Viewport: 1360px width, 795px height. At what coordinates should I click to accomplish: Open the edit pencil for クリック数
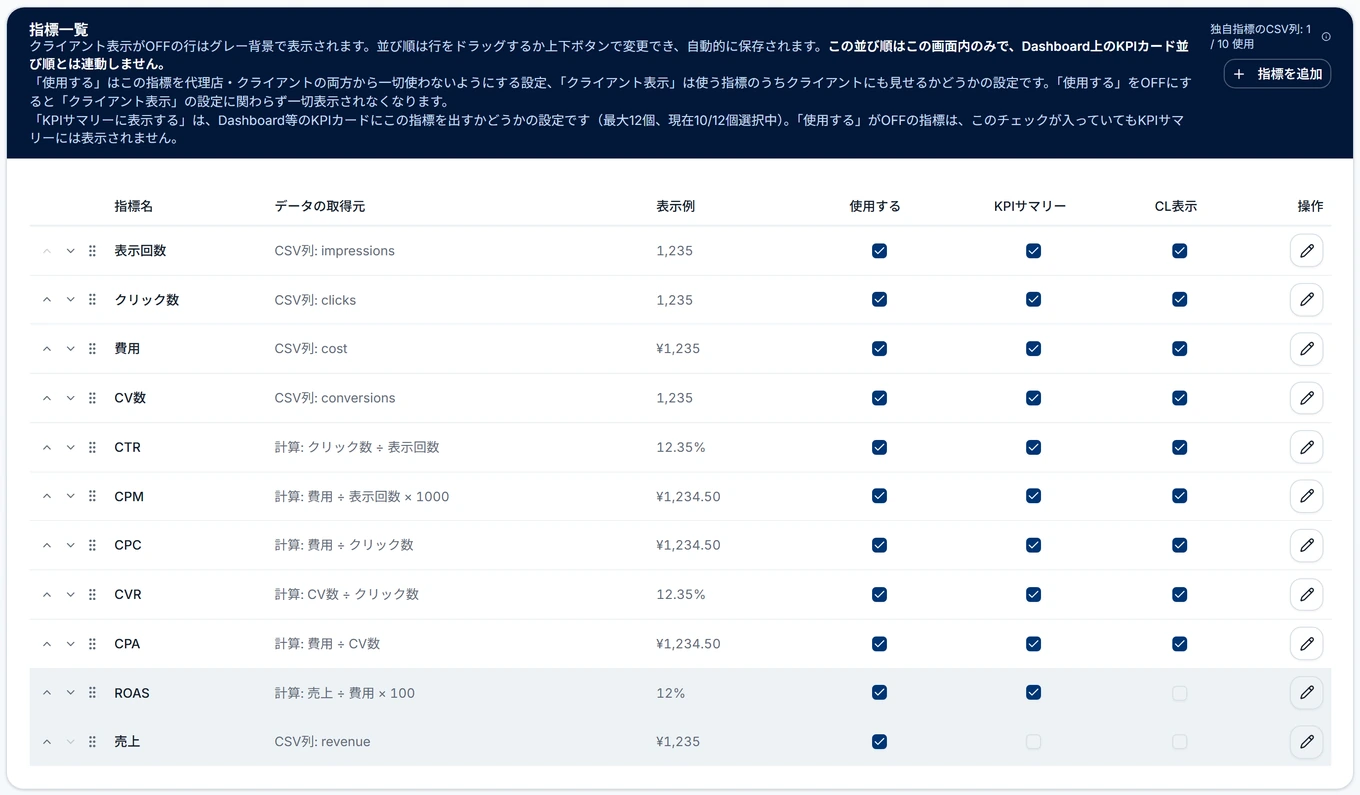1306,300
